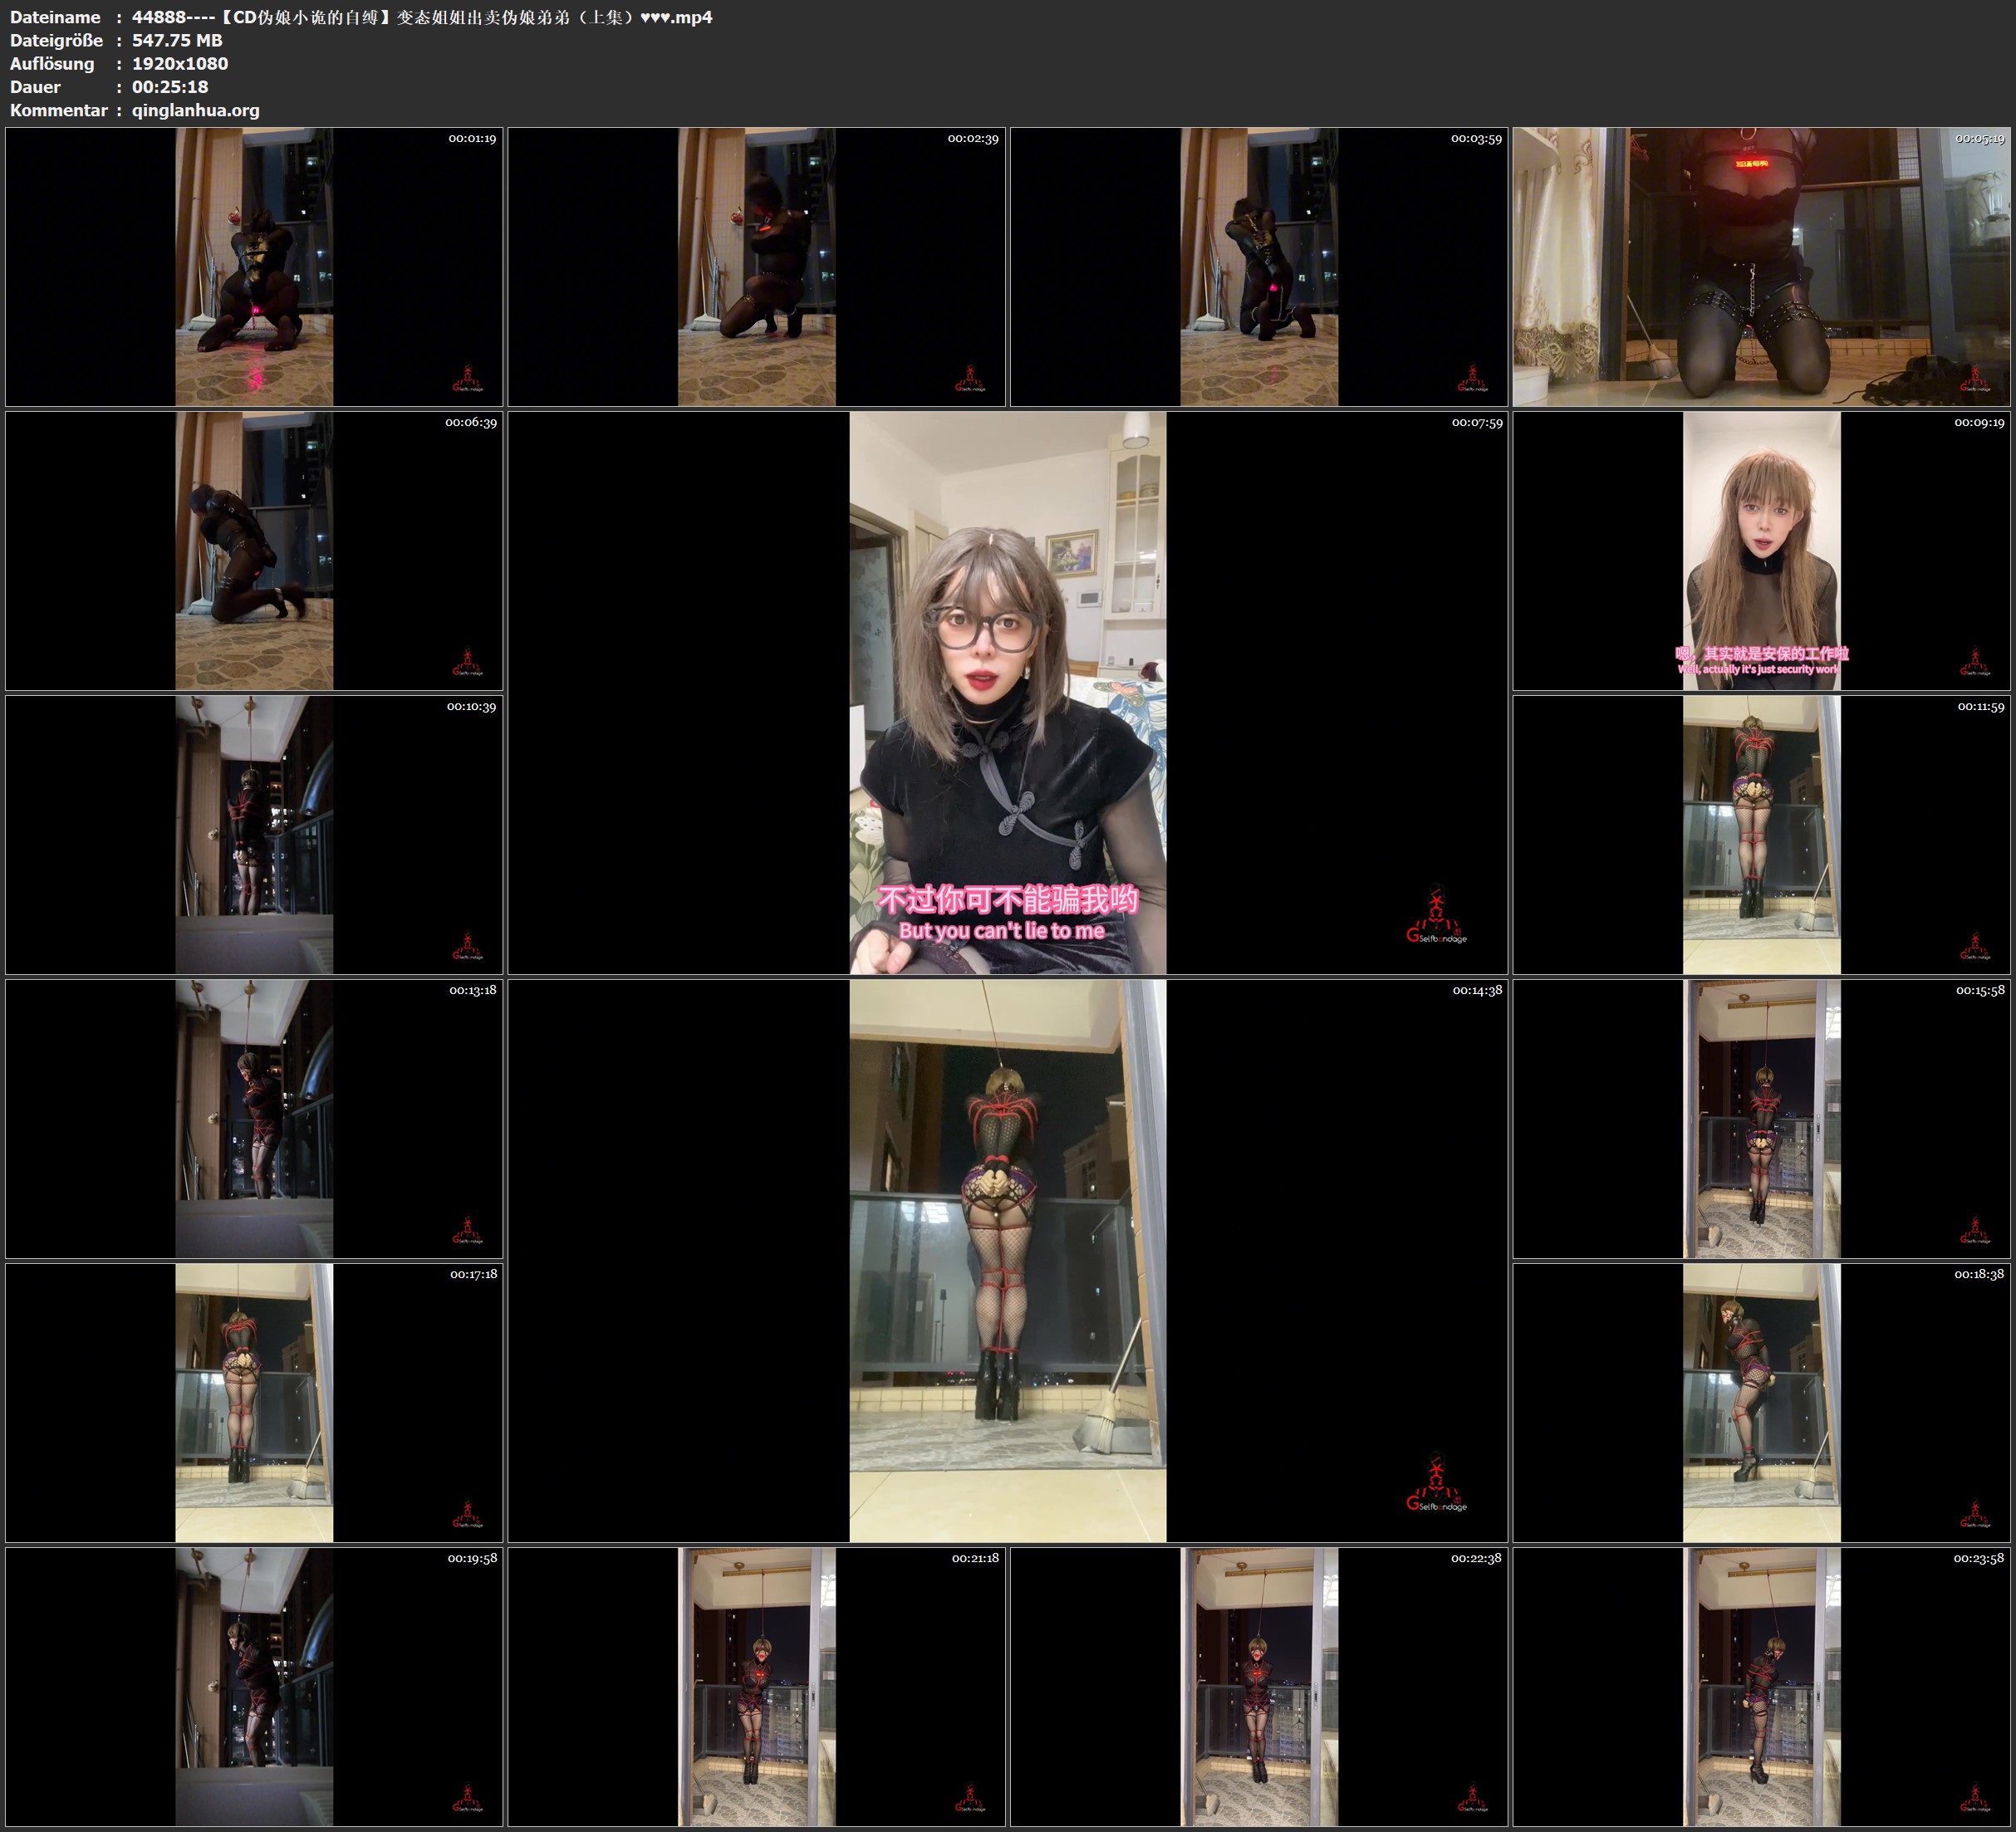Click the large 00:14:38 preview frame
The width and height of the screenshot is (2016, 1832).
tap(1007, 1260)
